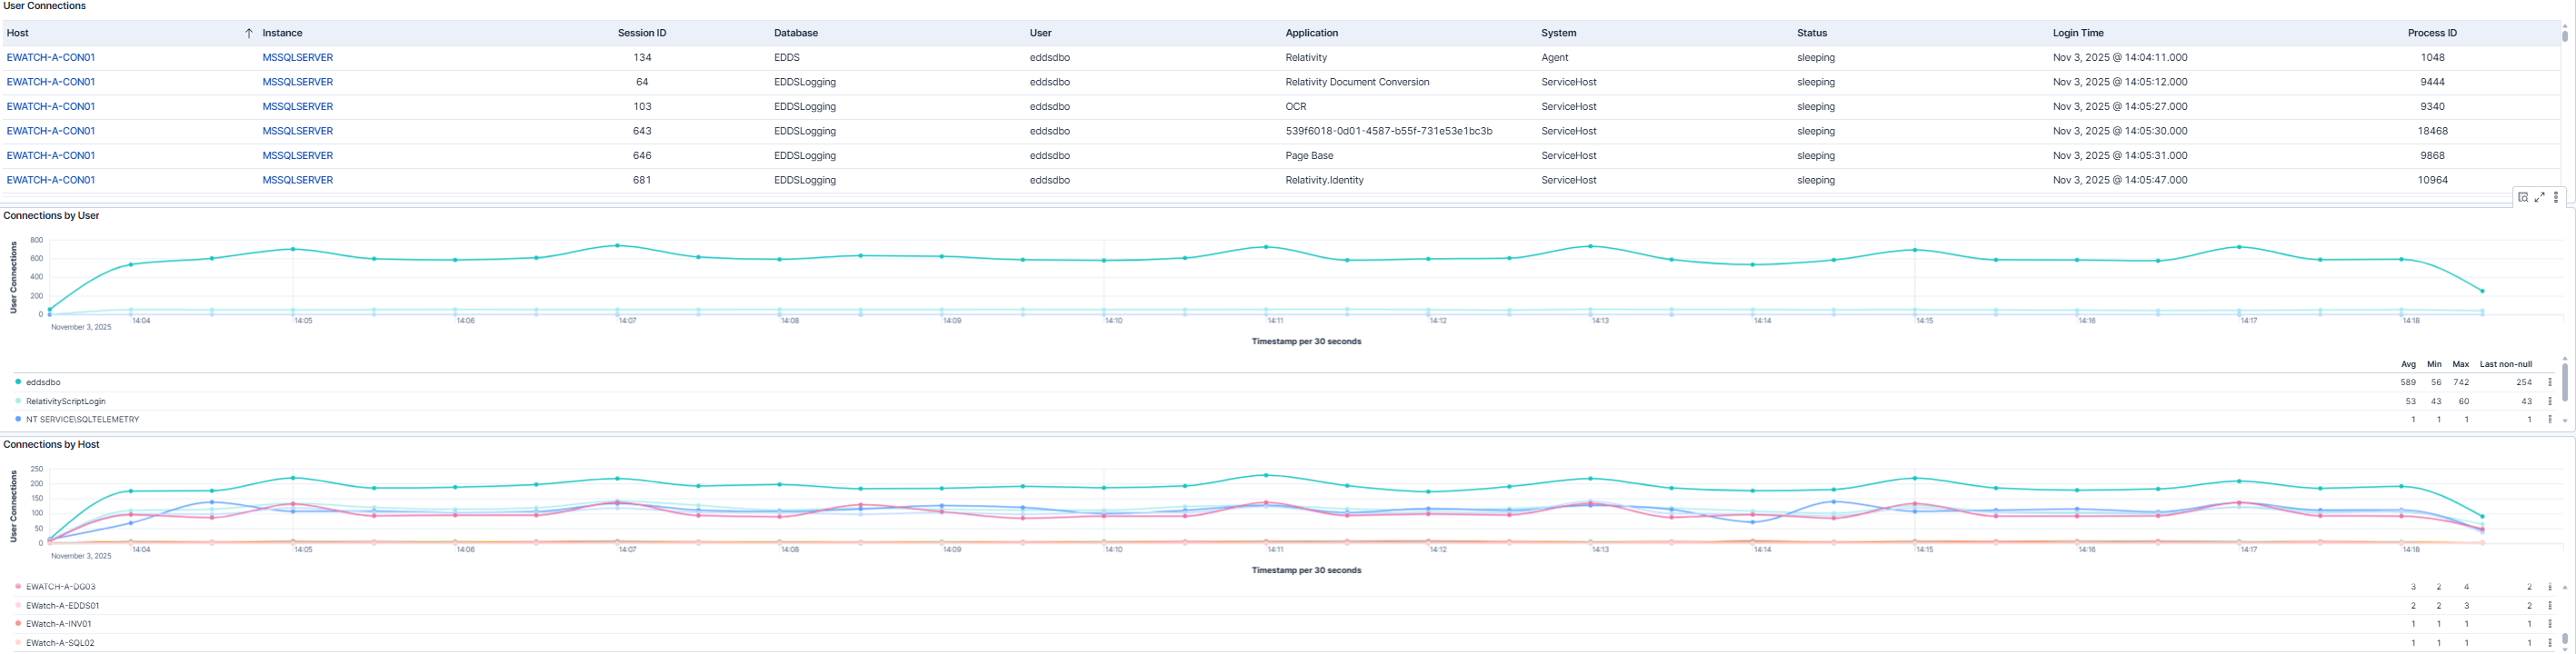Toggle eddsdbo series via its legend label
The height and width of the screenshot is (654, 2576).
(x=43, y=382)
